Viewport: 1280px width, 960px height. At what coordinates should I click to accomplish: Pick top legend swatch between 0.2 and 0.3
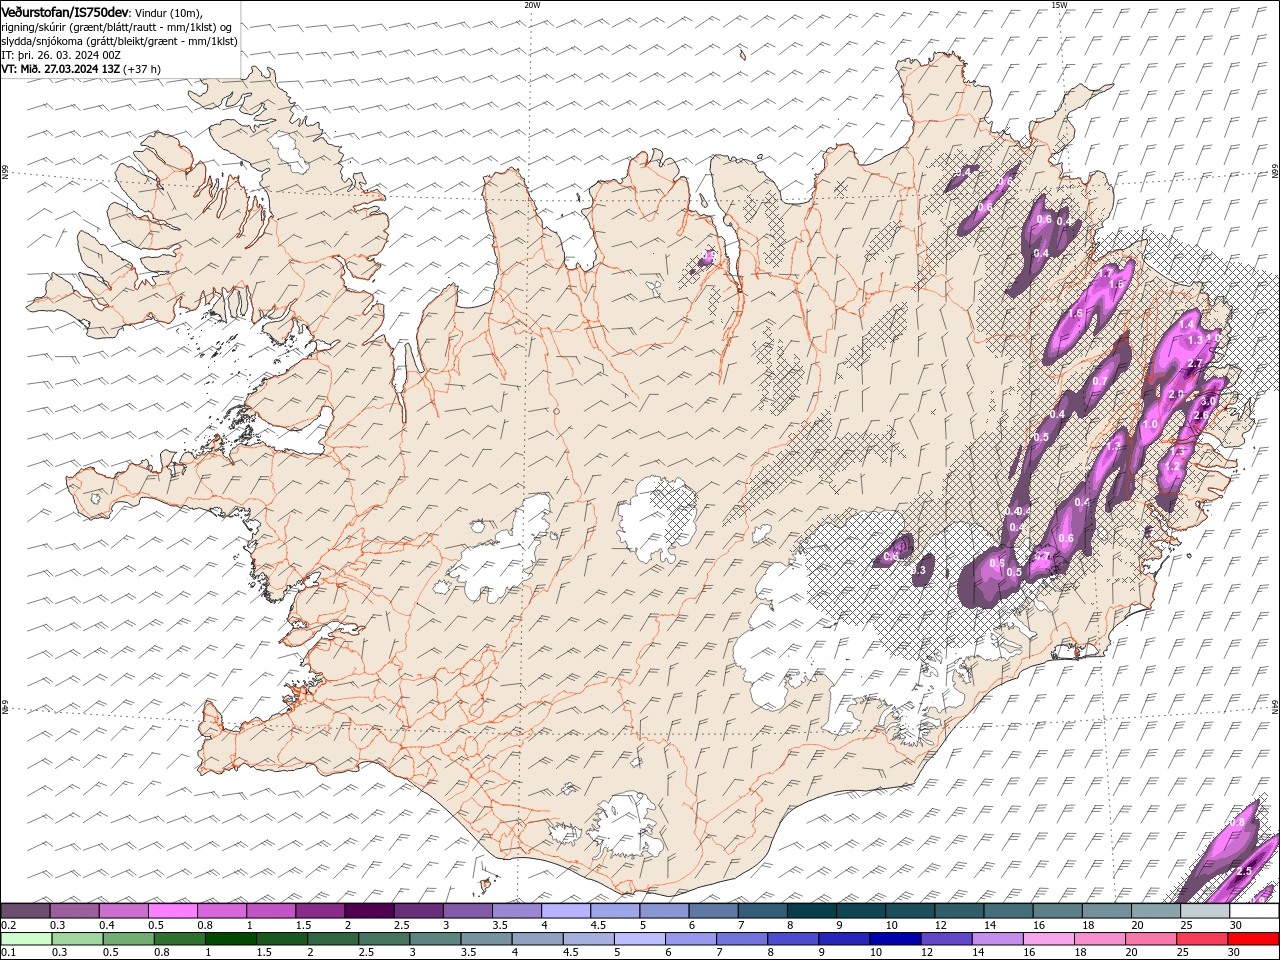click(x=25, y=911)
